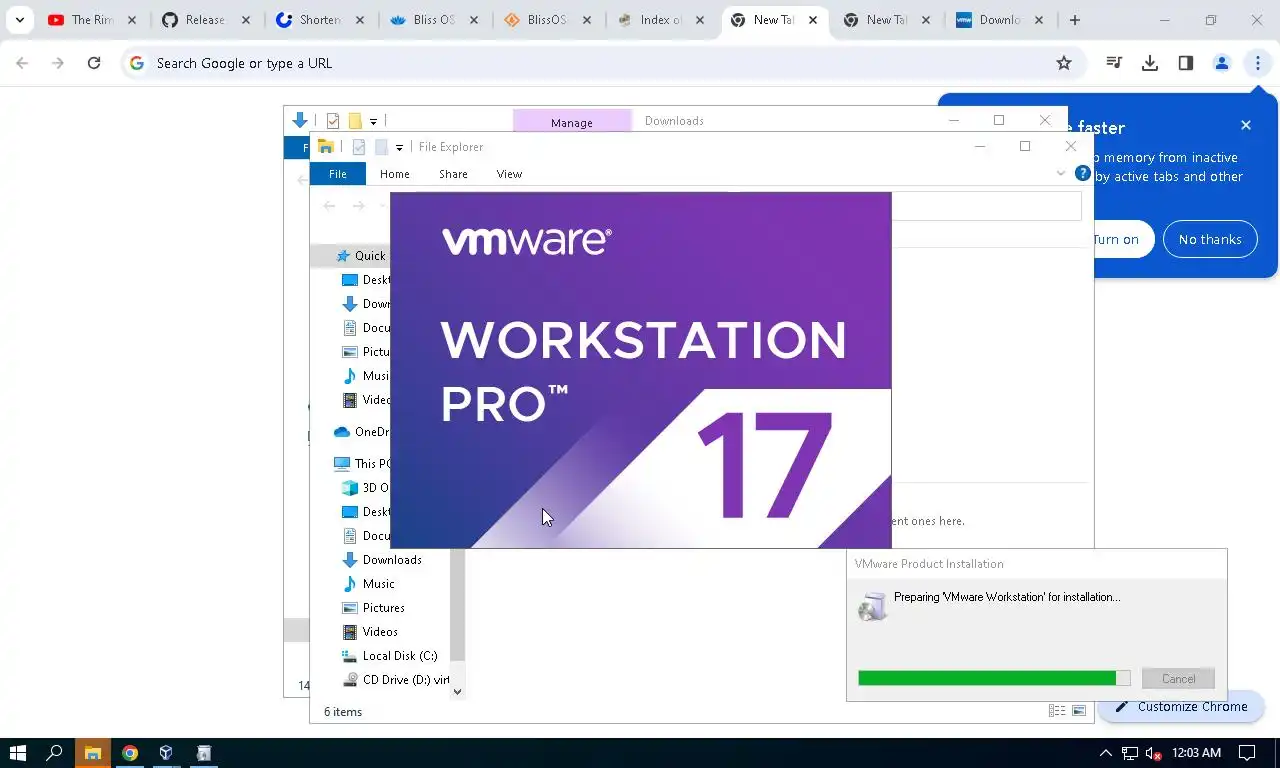
Task: Open Chrome's three-dot menu
Action: [x=1257, y=63]
